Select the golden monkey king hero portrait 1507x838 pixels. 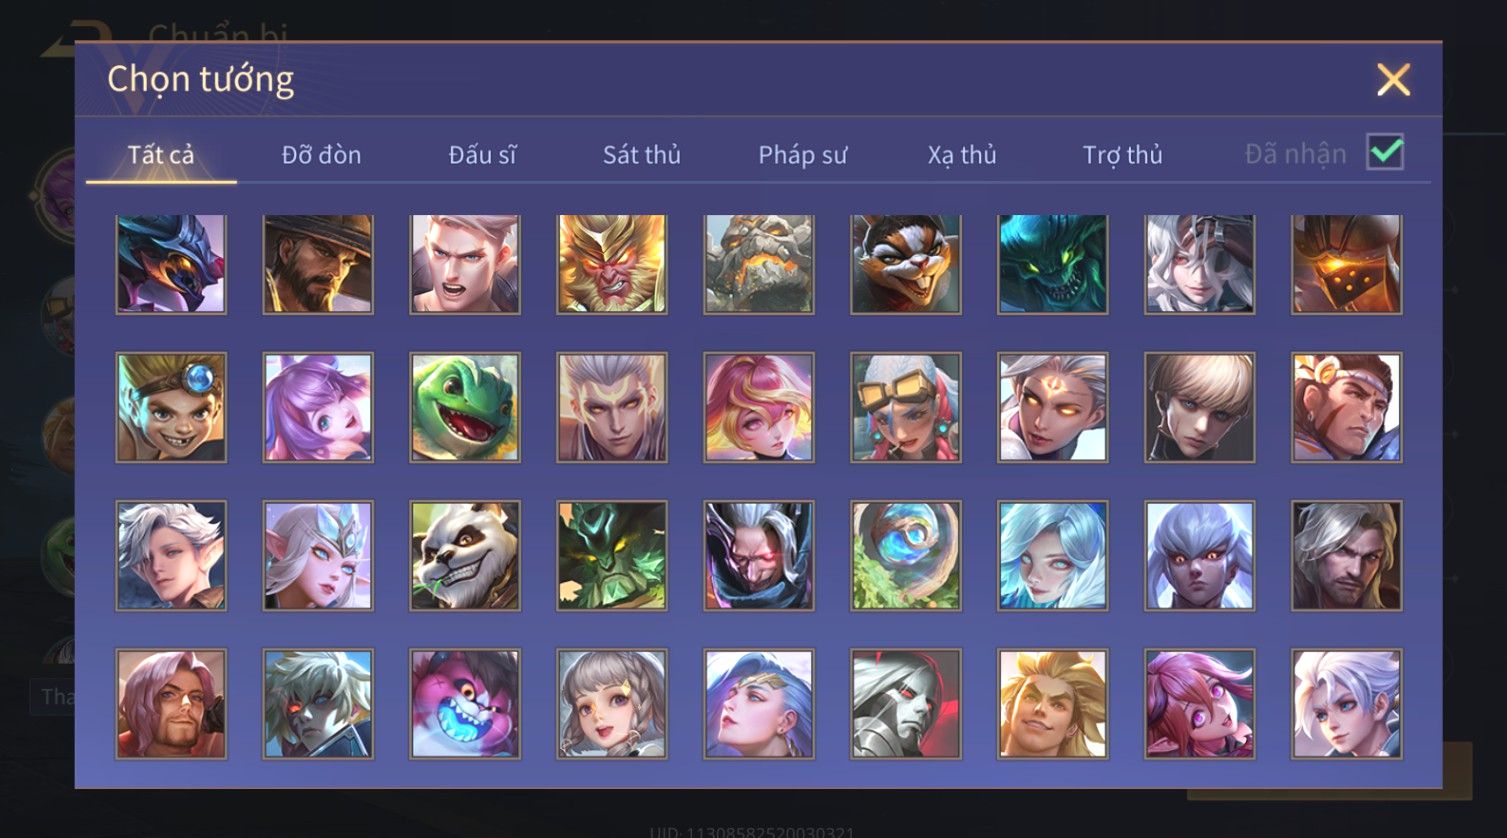point(612,264)
